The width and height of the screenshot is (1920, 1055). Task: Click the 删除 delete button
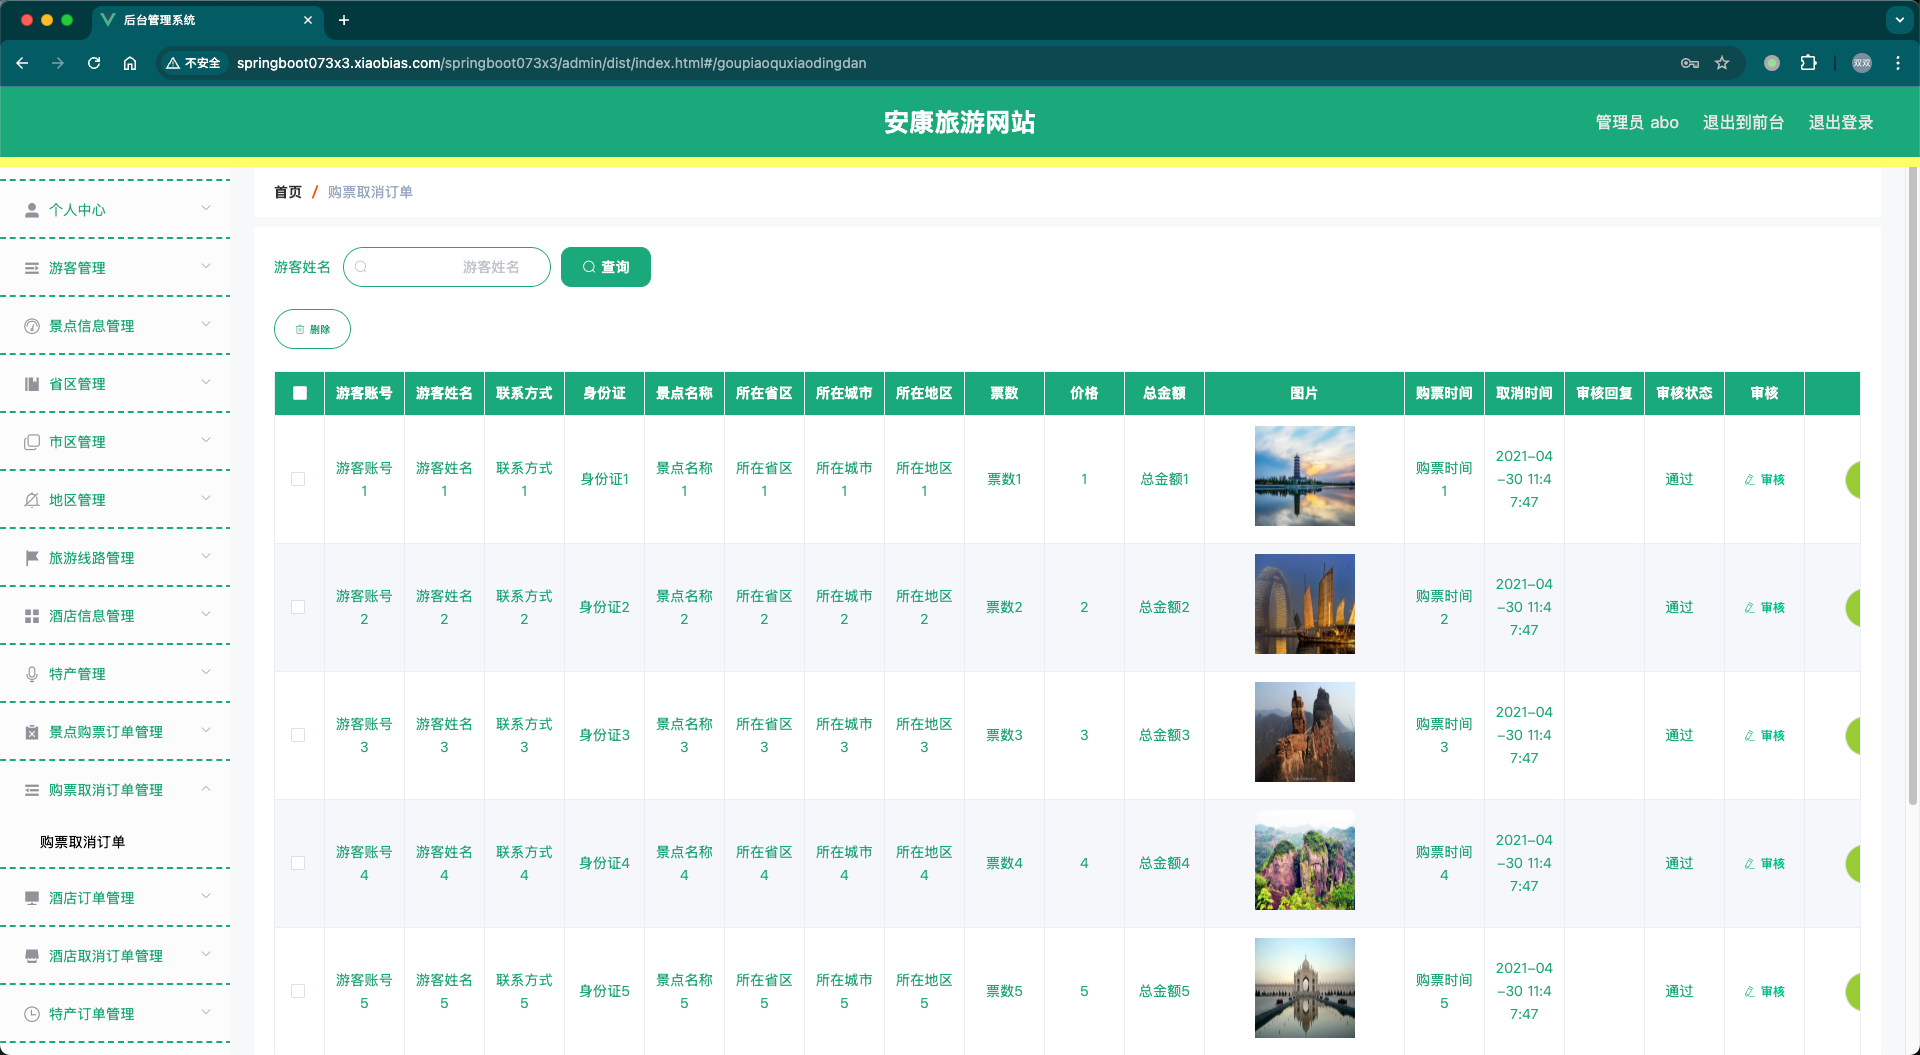click(312, 329)
